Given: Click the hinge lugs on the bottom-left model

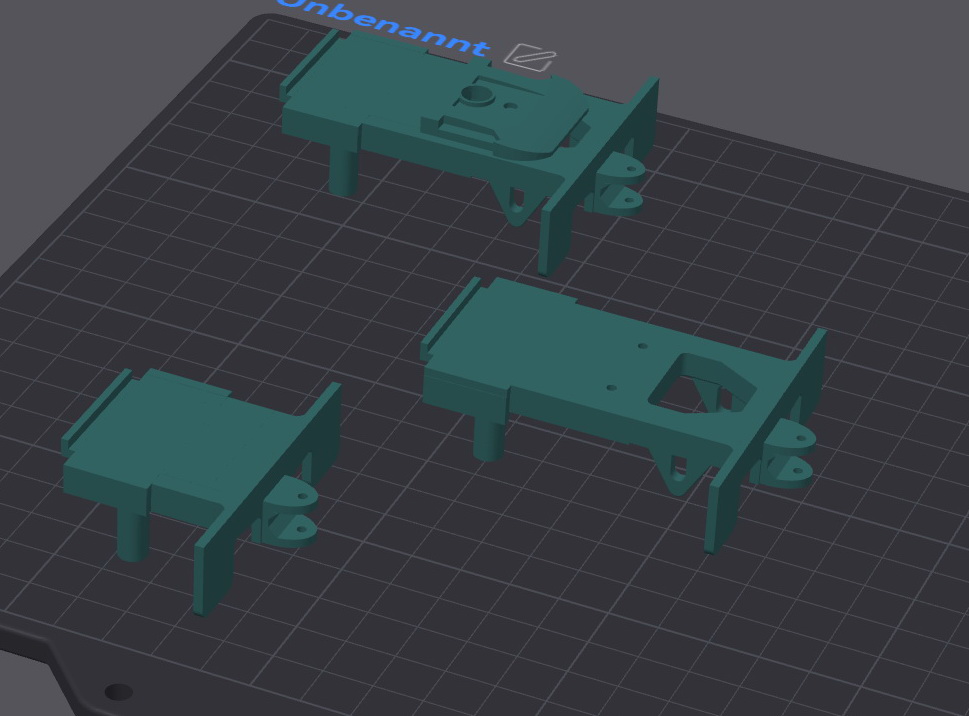Looking at the screenshot, I should point(290,511).
